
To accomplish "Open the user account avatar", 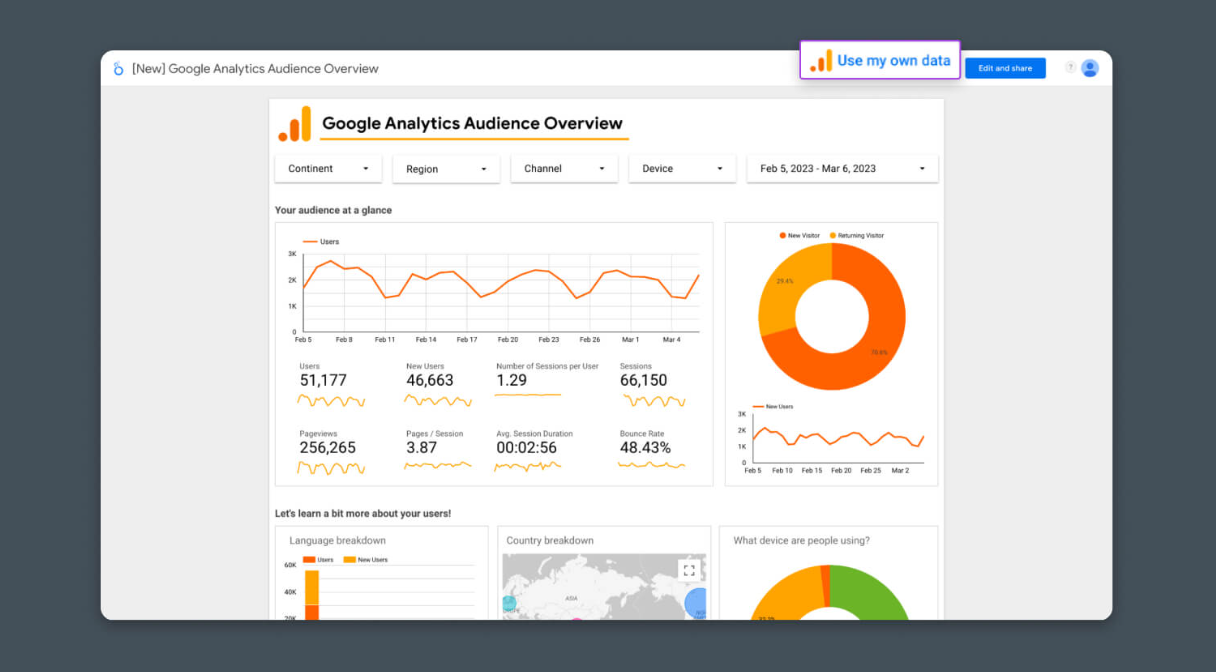I will 1090,68.
